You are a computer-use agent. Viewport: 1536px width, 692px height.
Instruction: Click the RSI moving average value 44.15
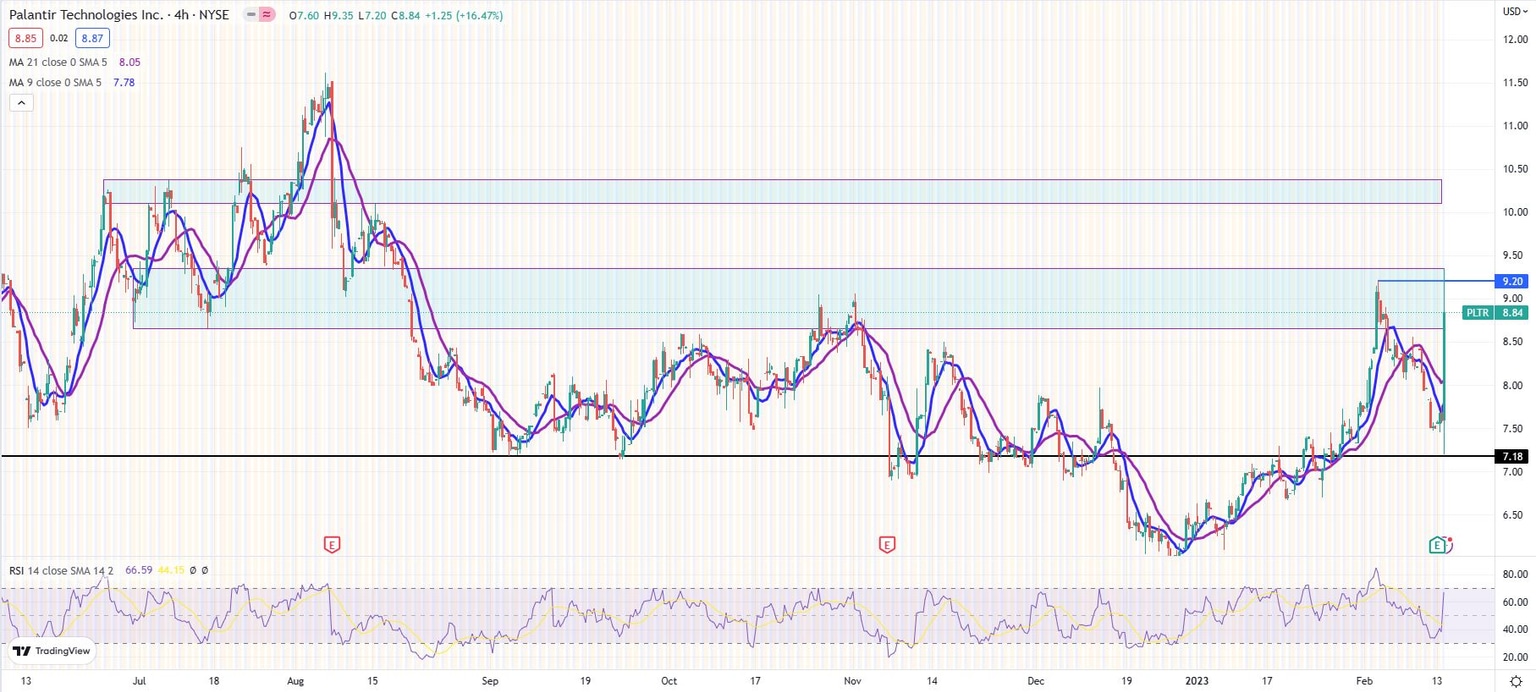pos(173,570)
